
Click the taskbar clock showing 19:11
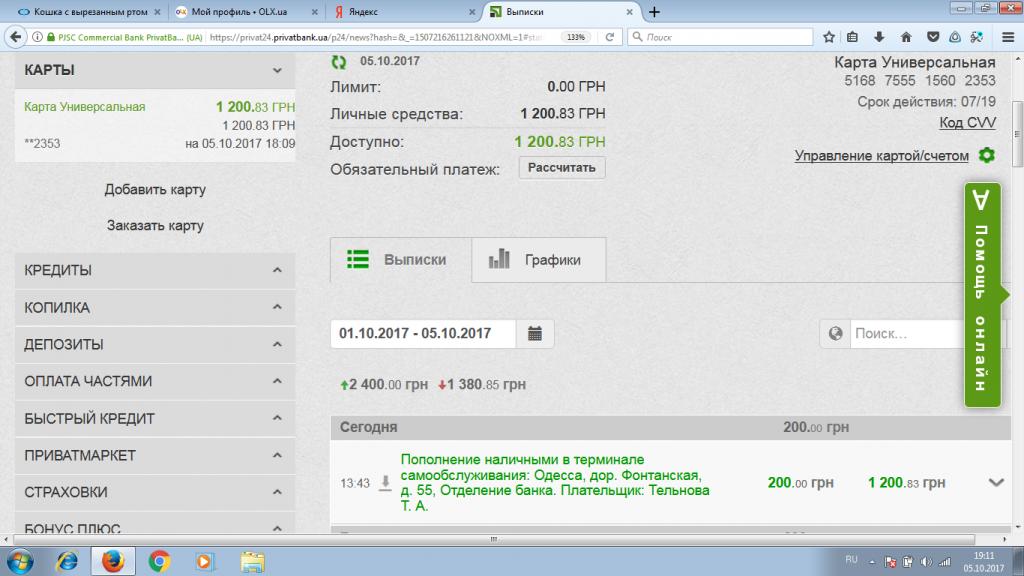tap(984, 562)
